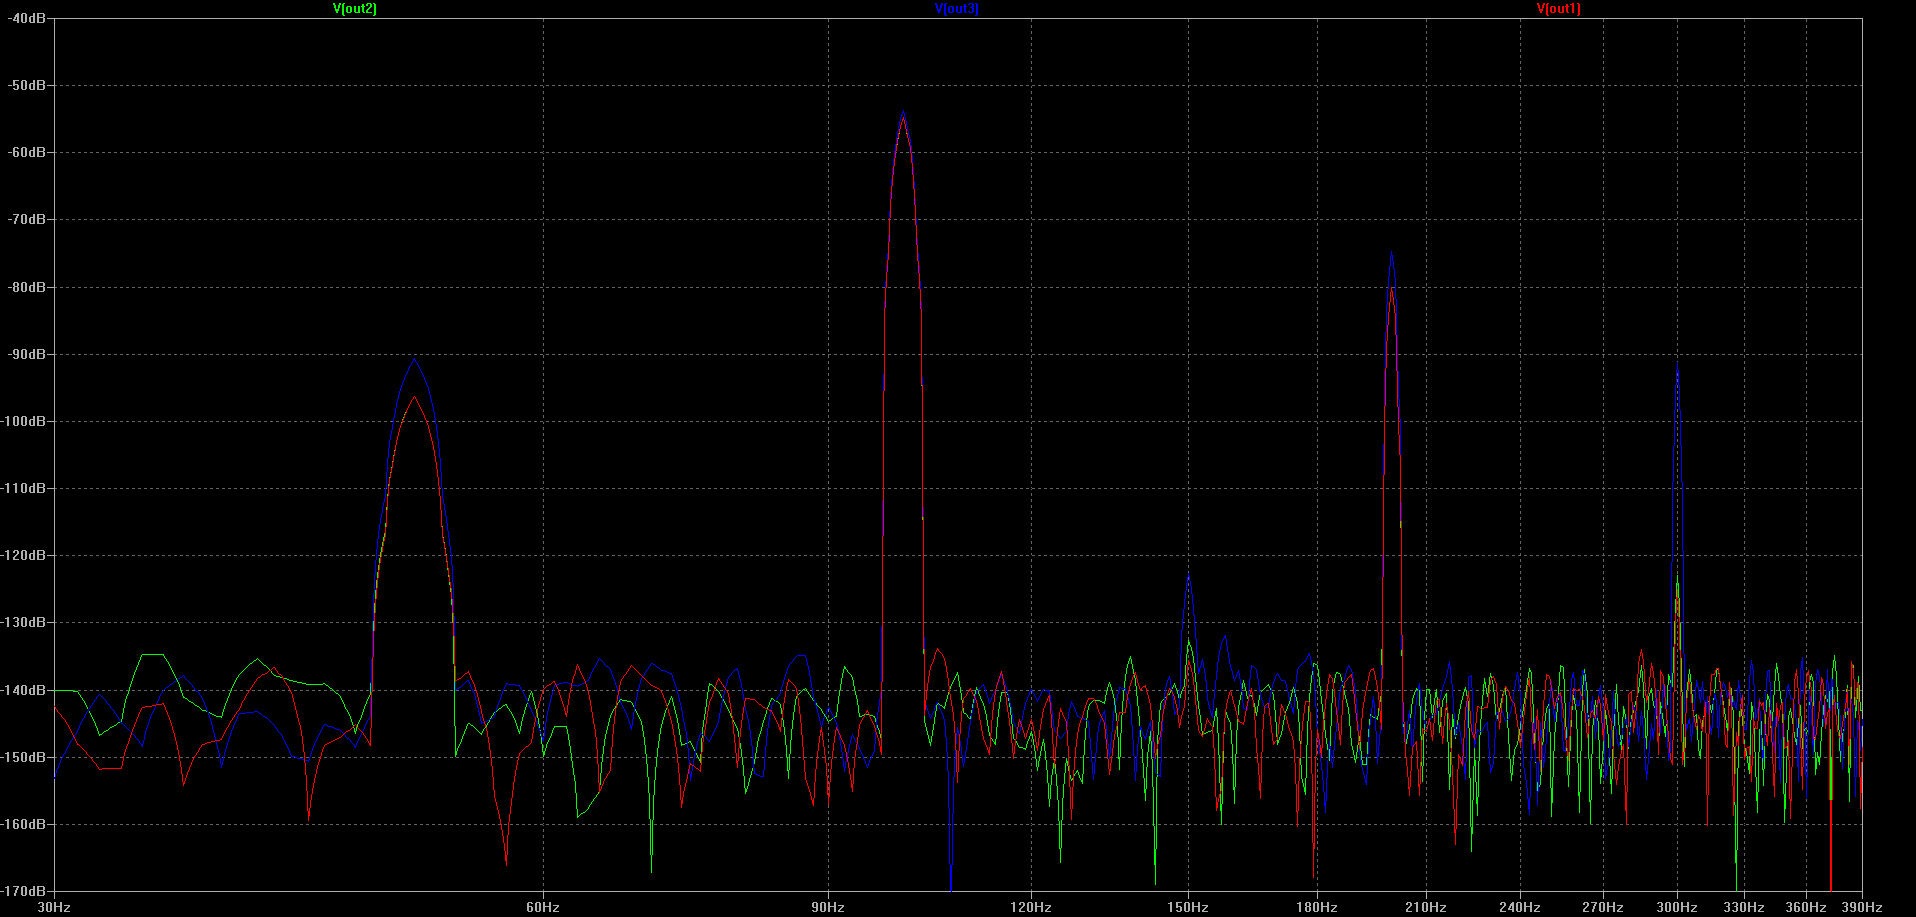This screenshot has height=917, width=1916.
Task: Click the 150Hz horizontal axis label
Action: [x=1188, y=907]
